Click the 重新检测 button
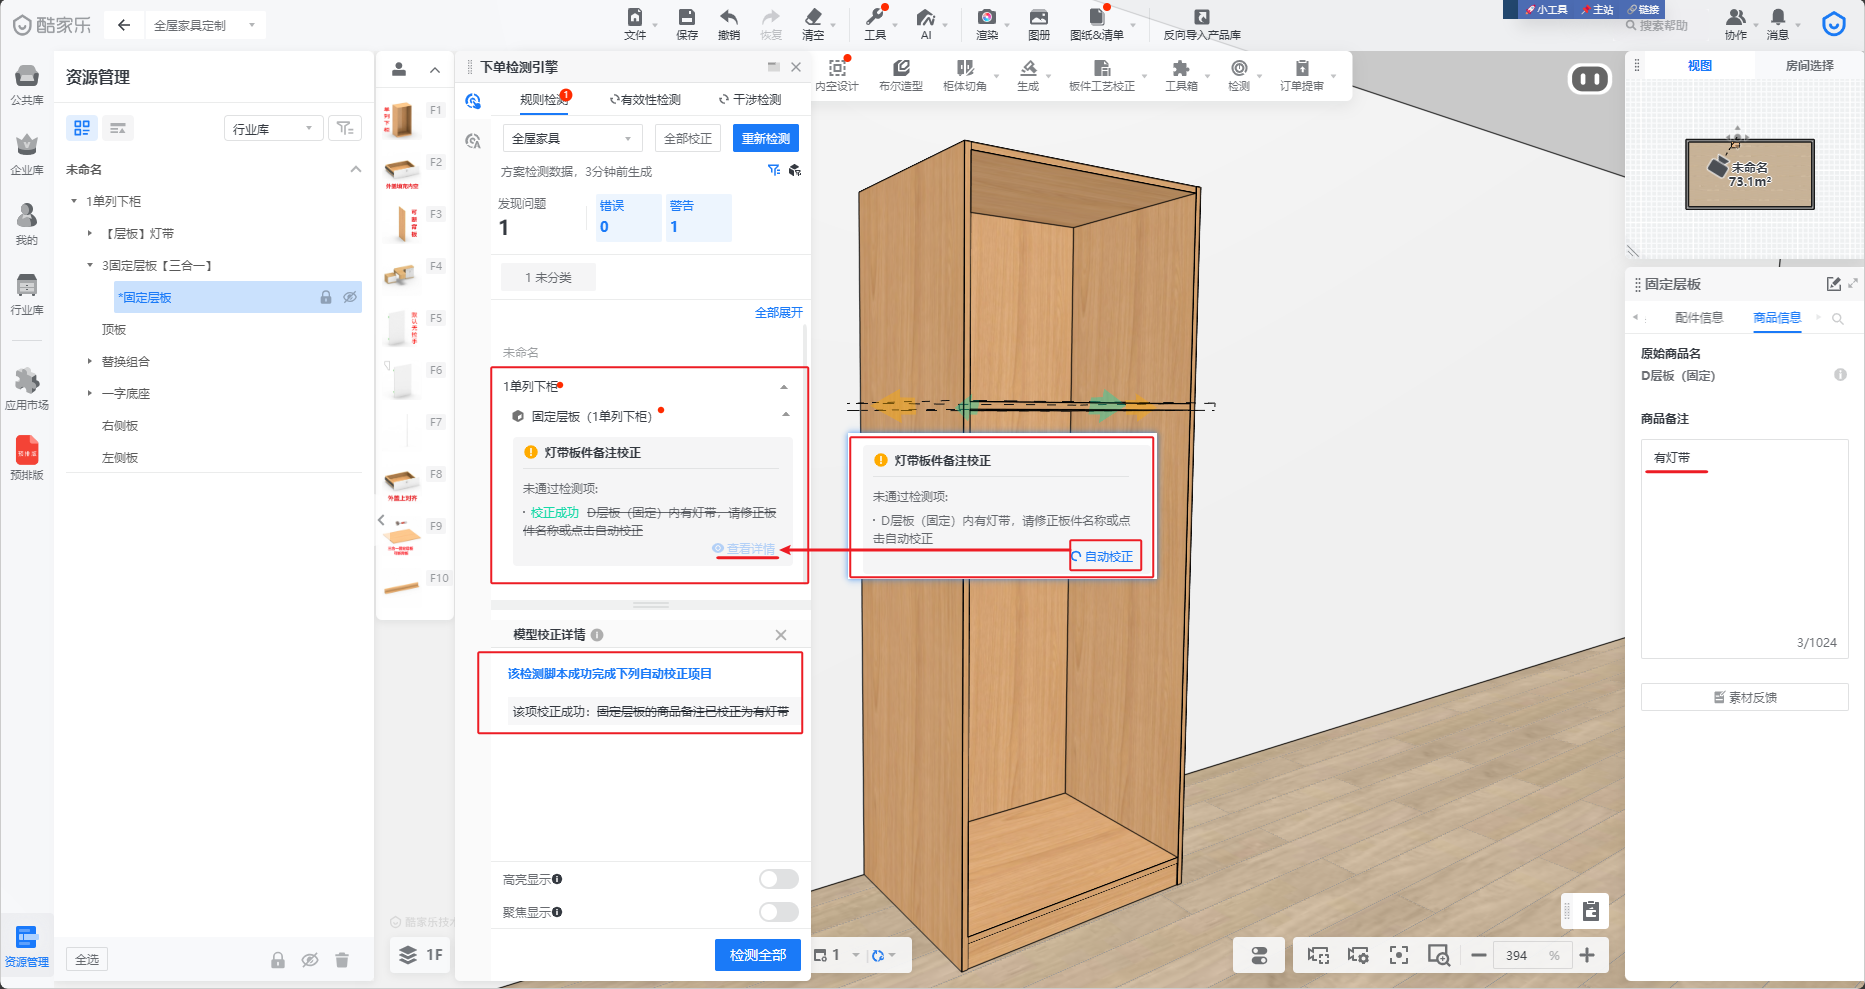Screen dimensions: 1865x989 click(766, 138)
